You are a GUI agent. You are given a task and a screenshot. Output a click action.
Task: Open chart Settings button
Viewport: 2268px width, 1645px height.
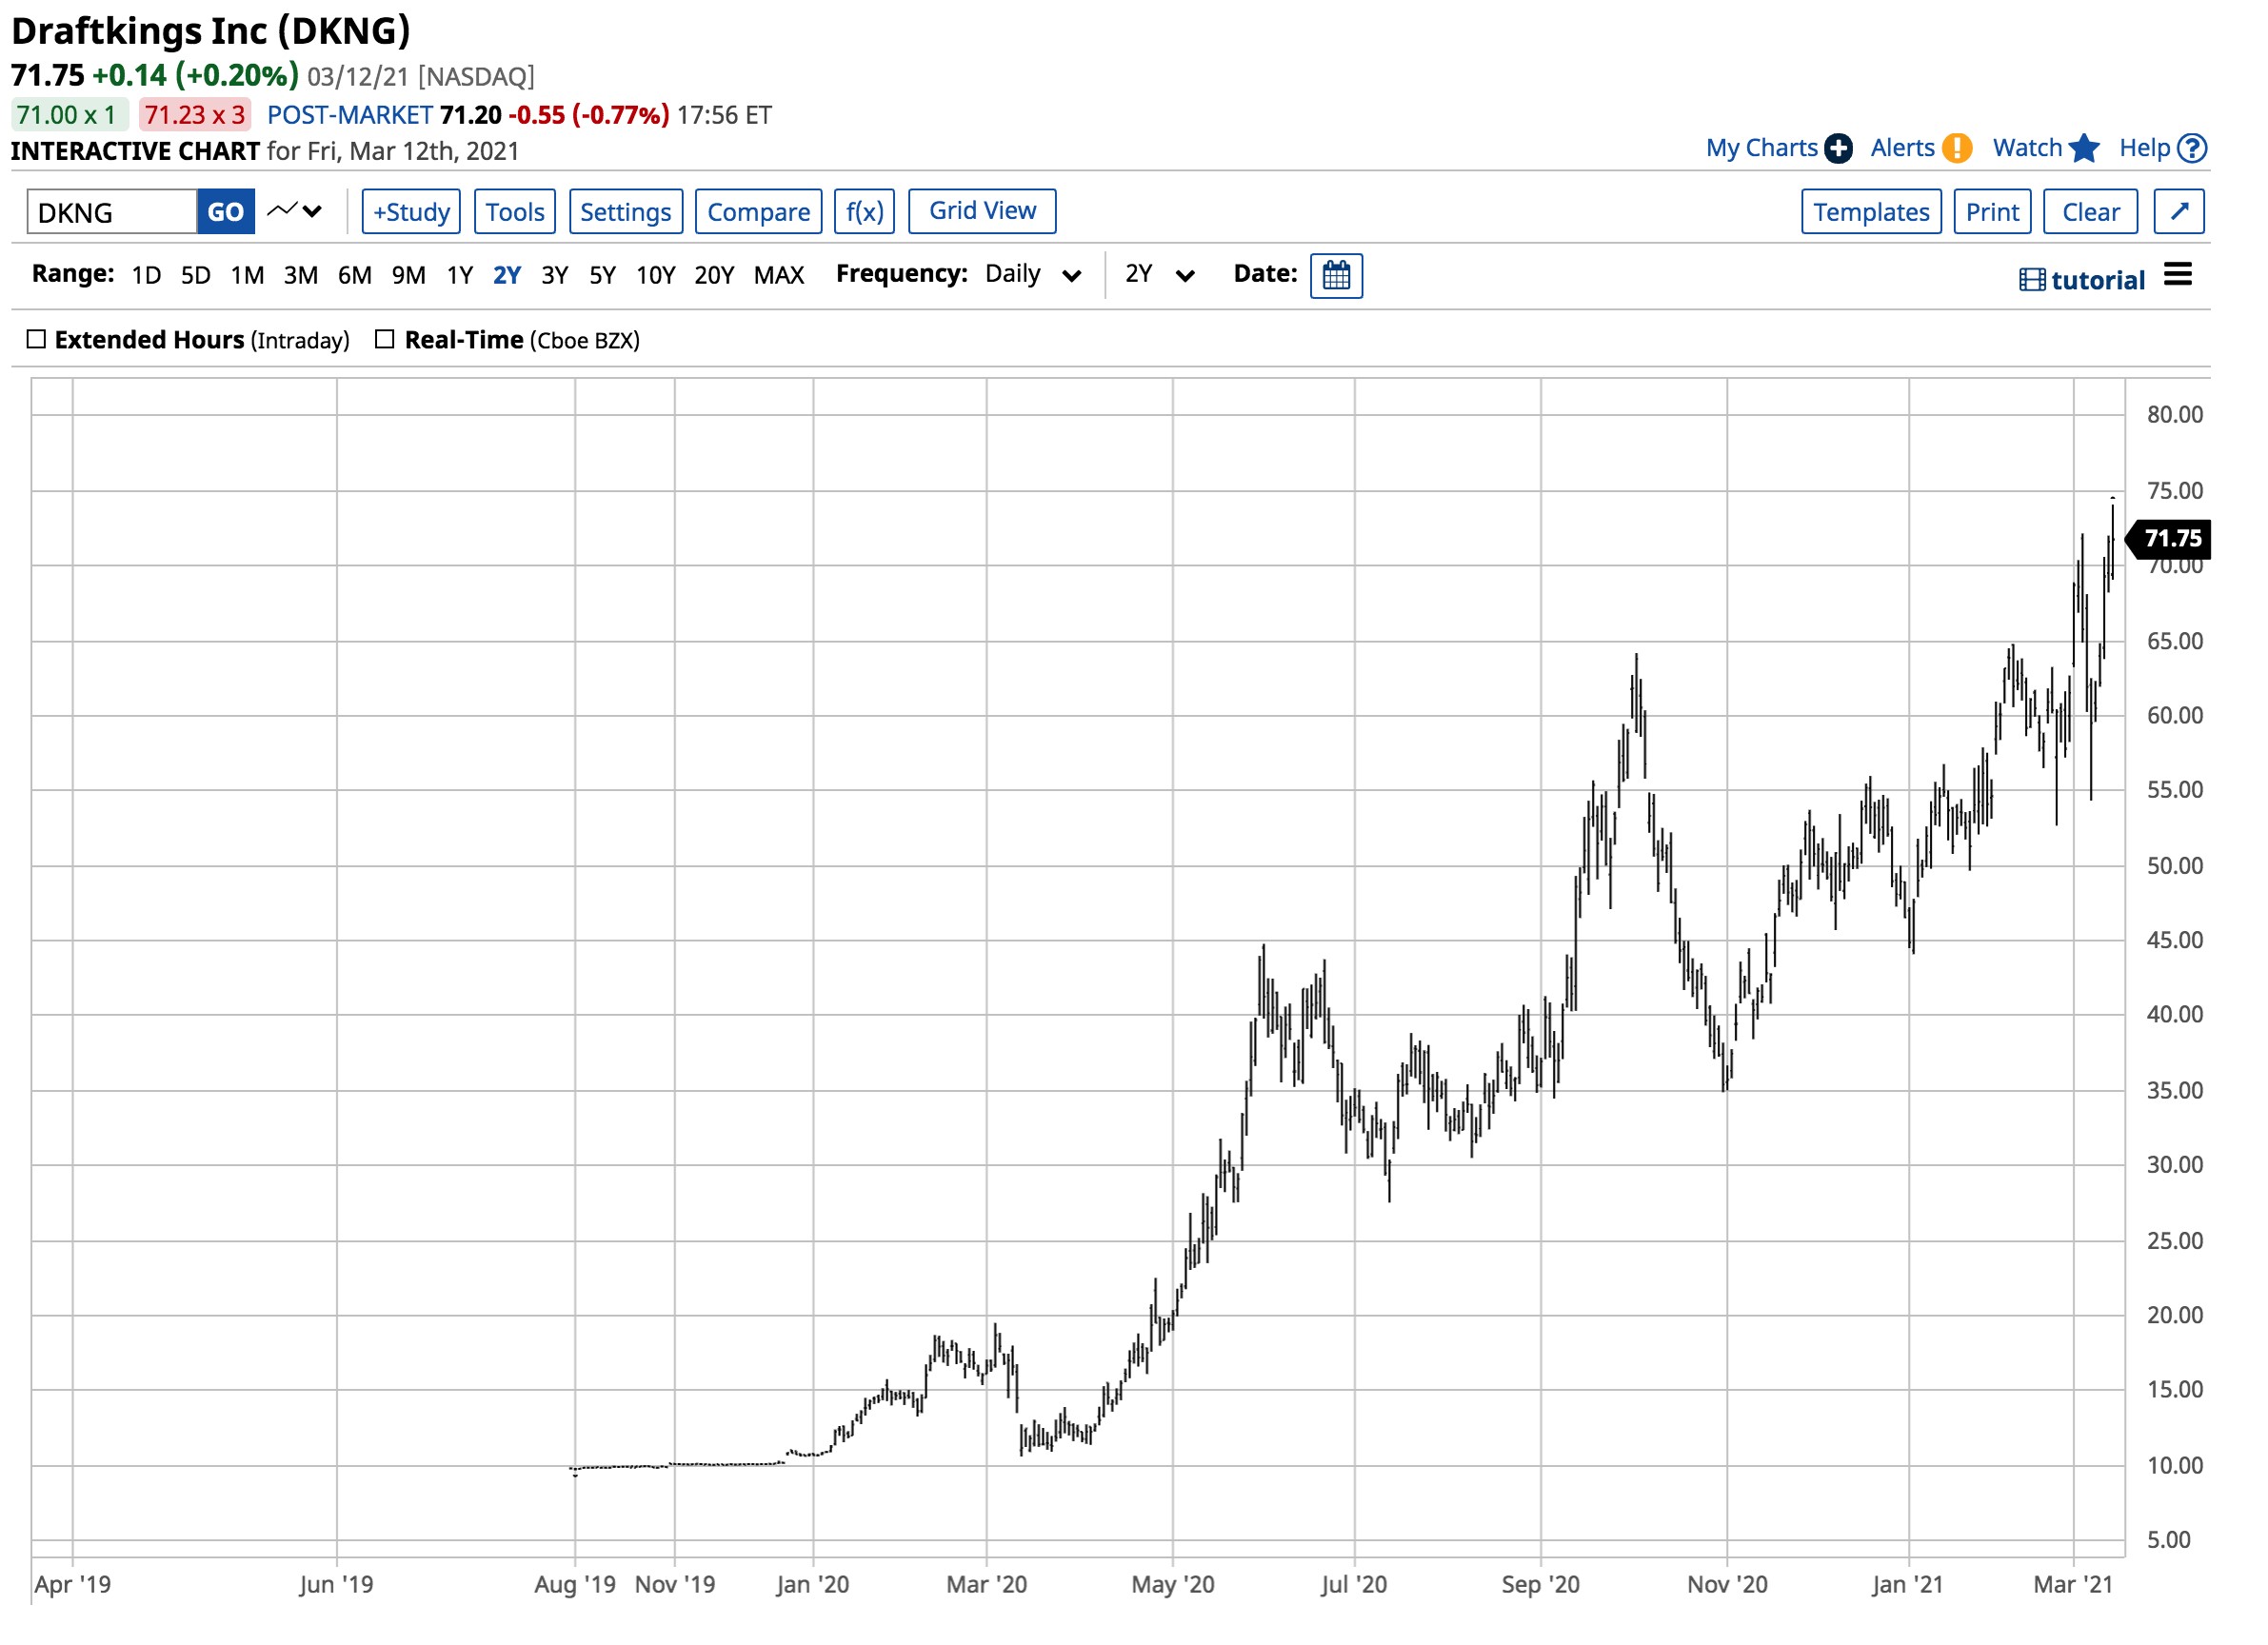tap(626, 212)
